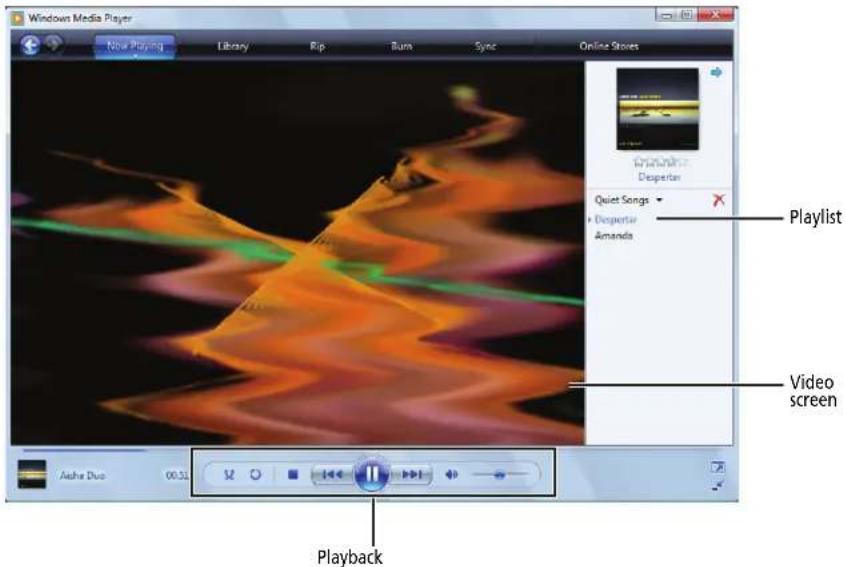Select Despertar in the playlist

pos(616,220)
